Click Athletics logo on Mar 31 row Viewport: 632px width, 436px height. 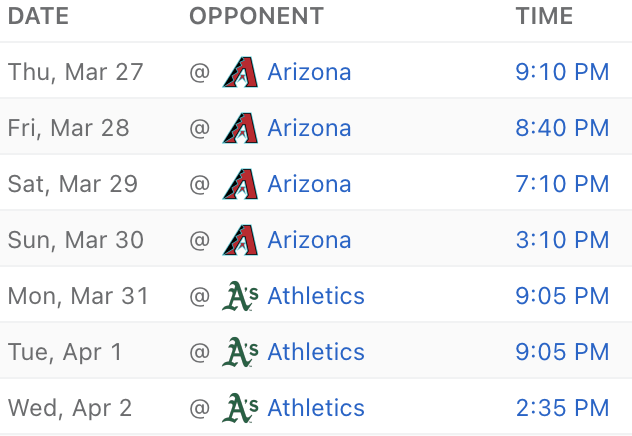[240, 296]
